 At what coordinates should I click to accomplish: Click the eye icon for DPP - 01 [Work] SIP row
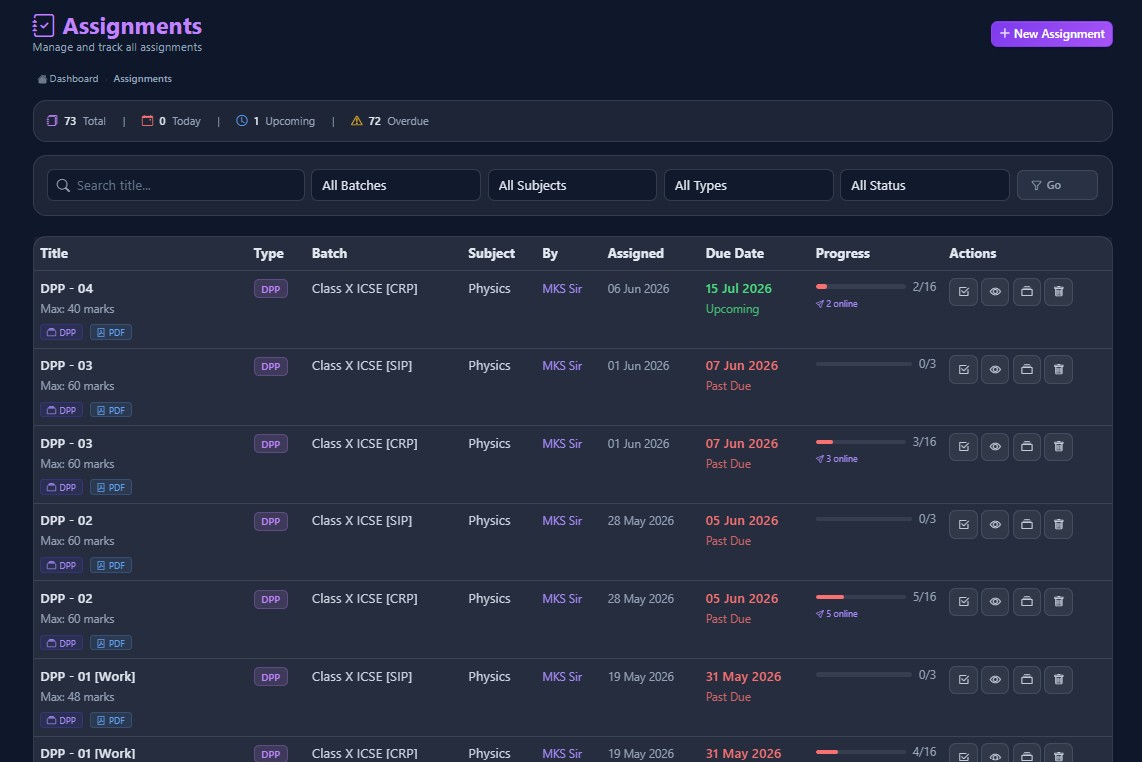point(995,680)
